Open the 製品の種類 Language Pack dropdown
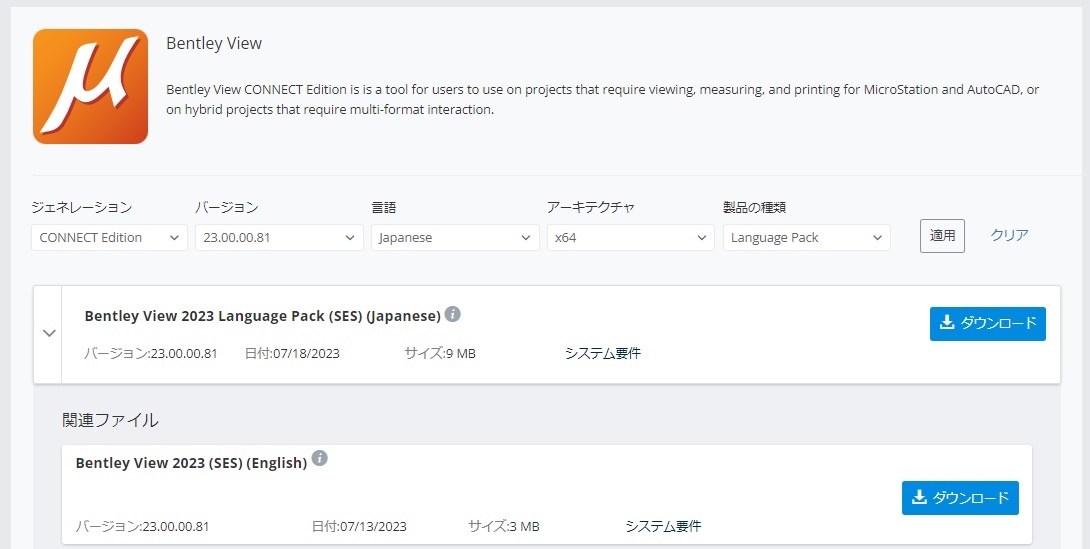 tap(806, 238)
